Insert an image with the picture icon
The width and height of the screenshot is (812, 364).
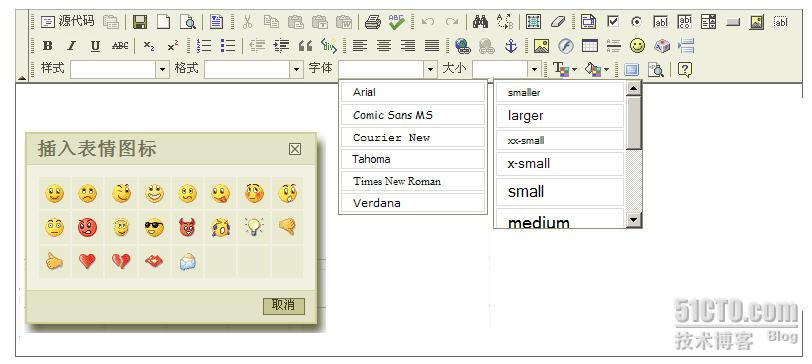click(x=541, y=46)
